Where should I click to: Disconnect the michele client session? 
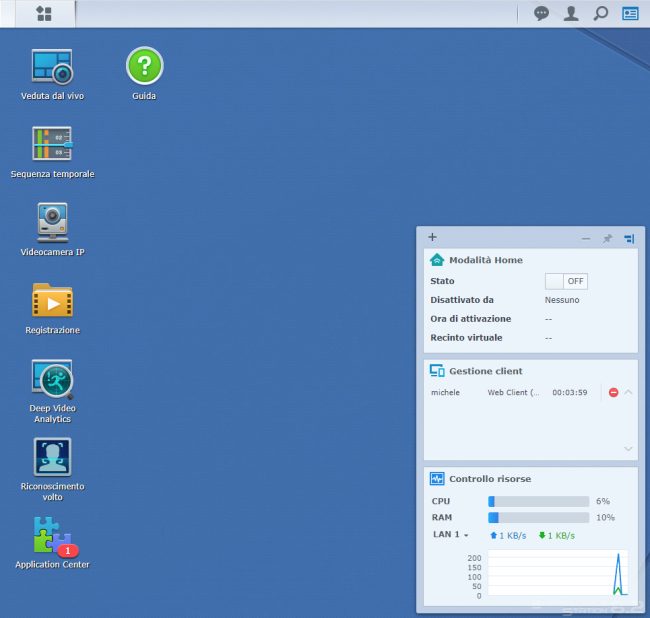(613, 392)
